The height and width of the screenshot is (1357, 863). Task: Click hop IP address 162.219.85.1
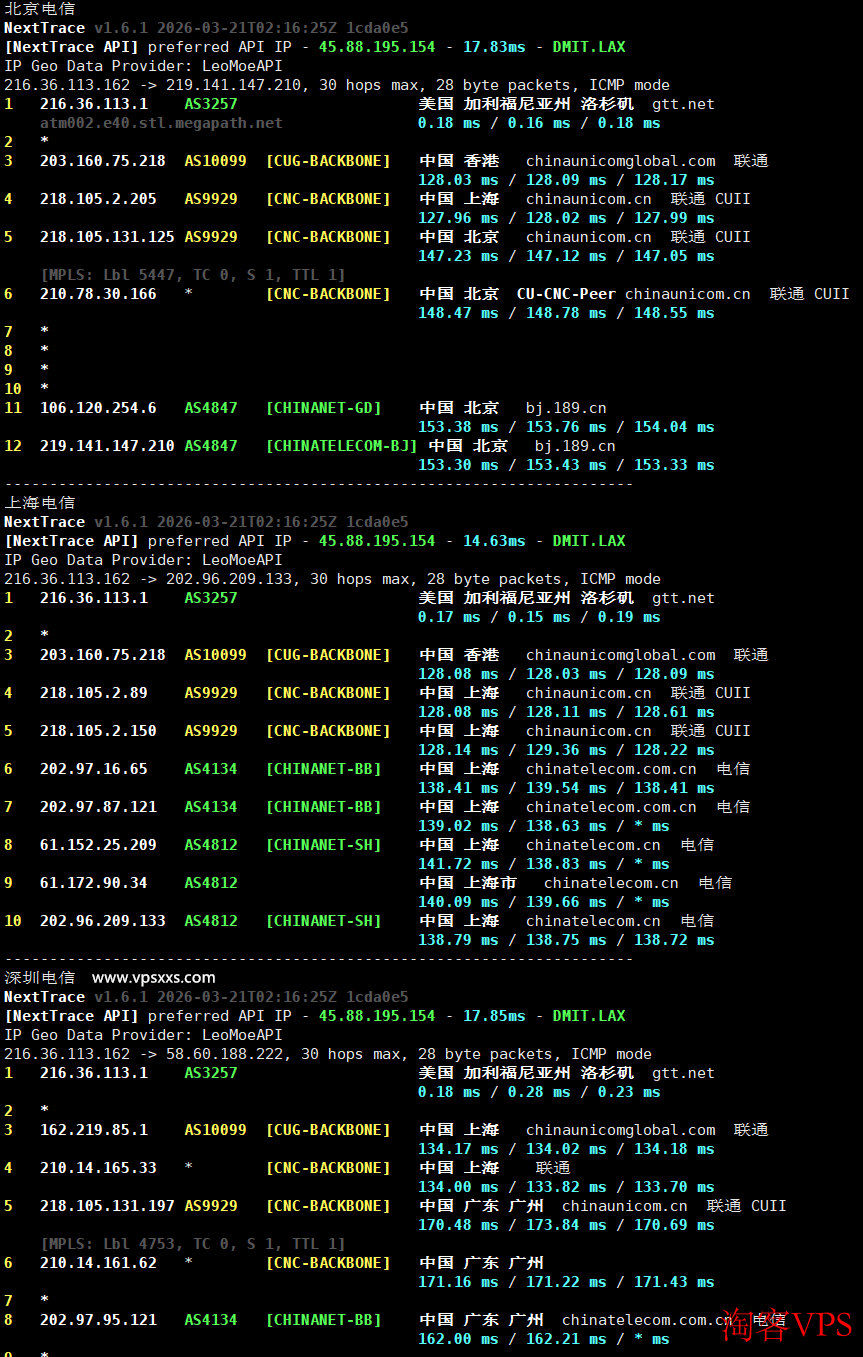pyautogui.click(x=93, y=1130)
